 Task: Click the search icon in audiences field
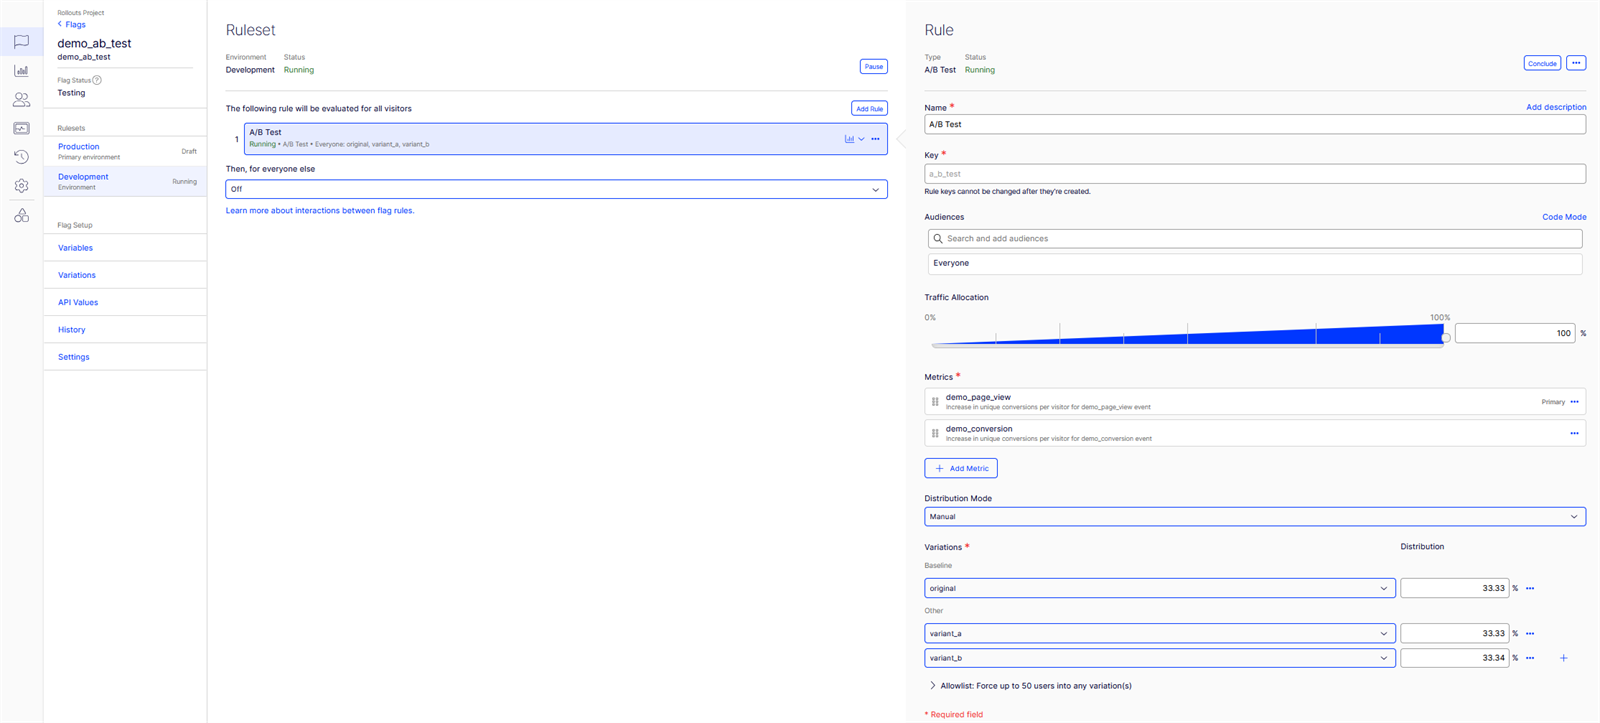point(938,239)
